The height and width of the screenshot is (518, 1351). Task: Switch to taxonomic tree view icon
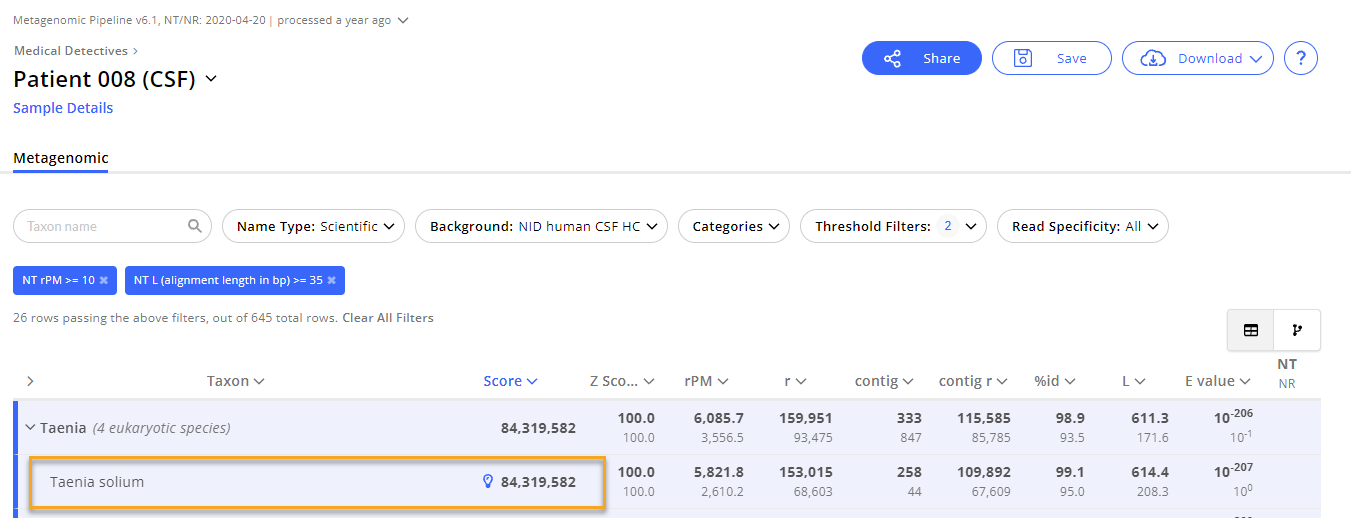click(x=1297, y=330)
